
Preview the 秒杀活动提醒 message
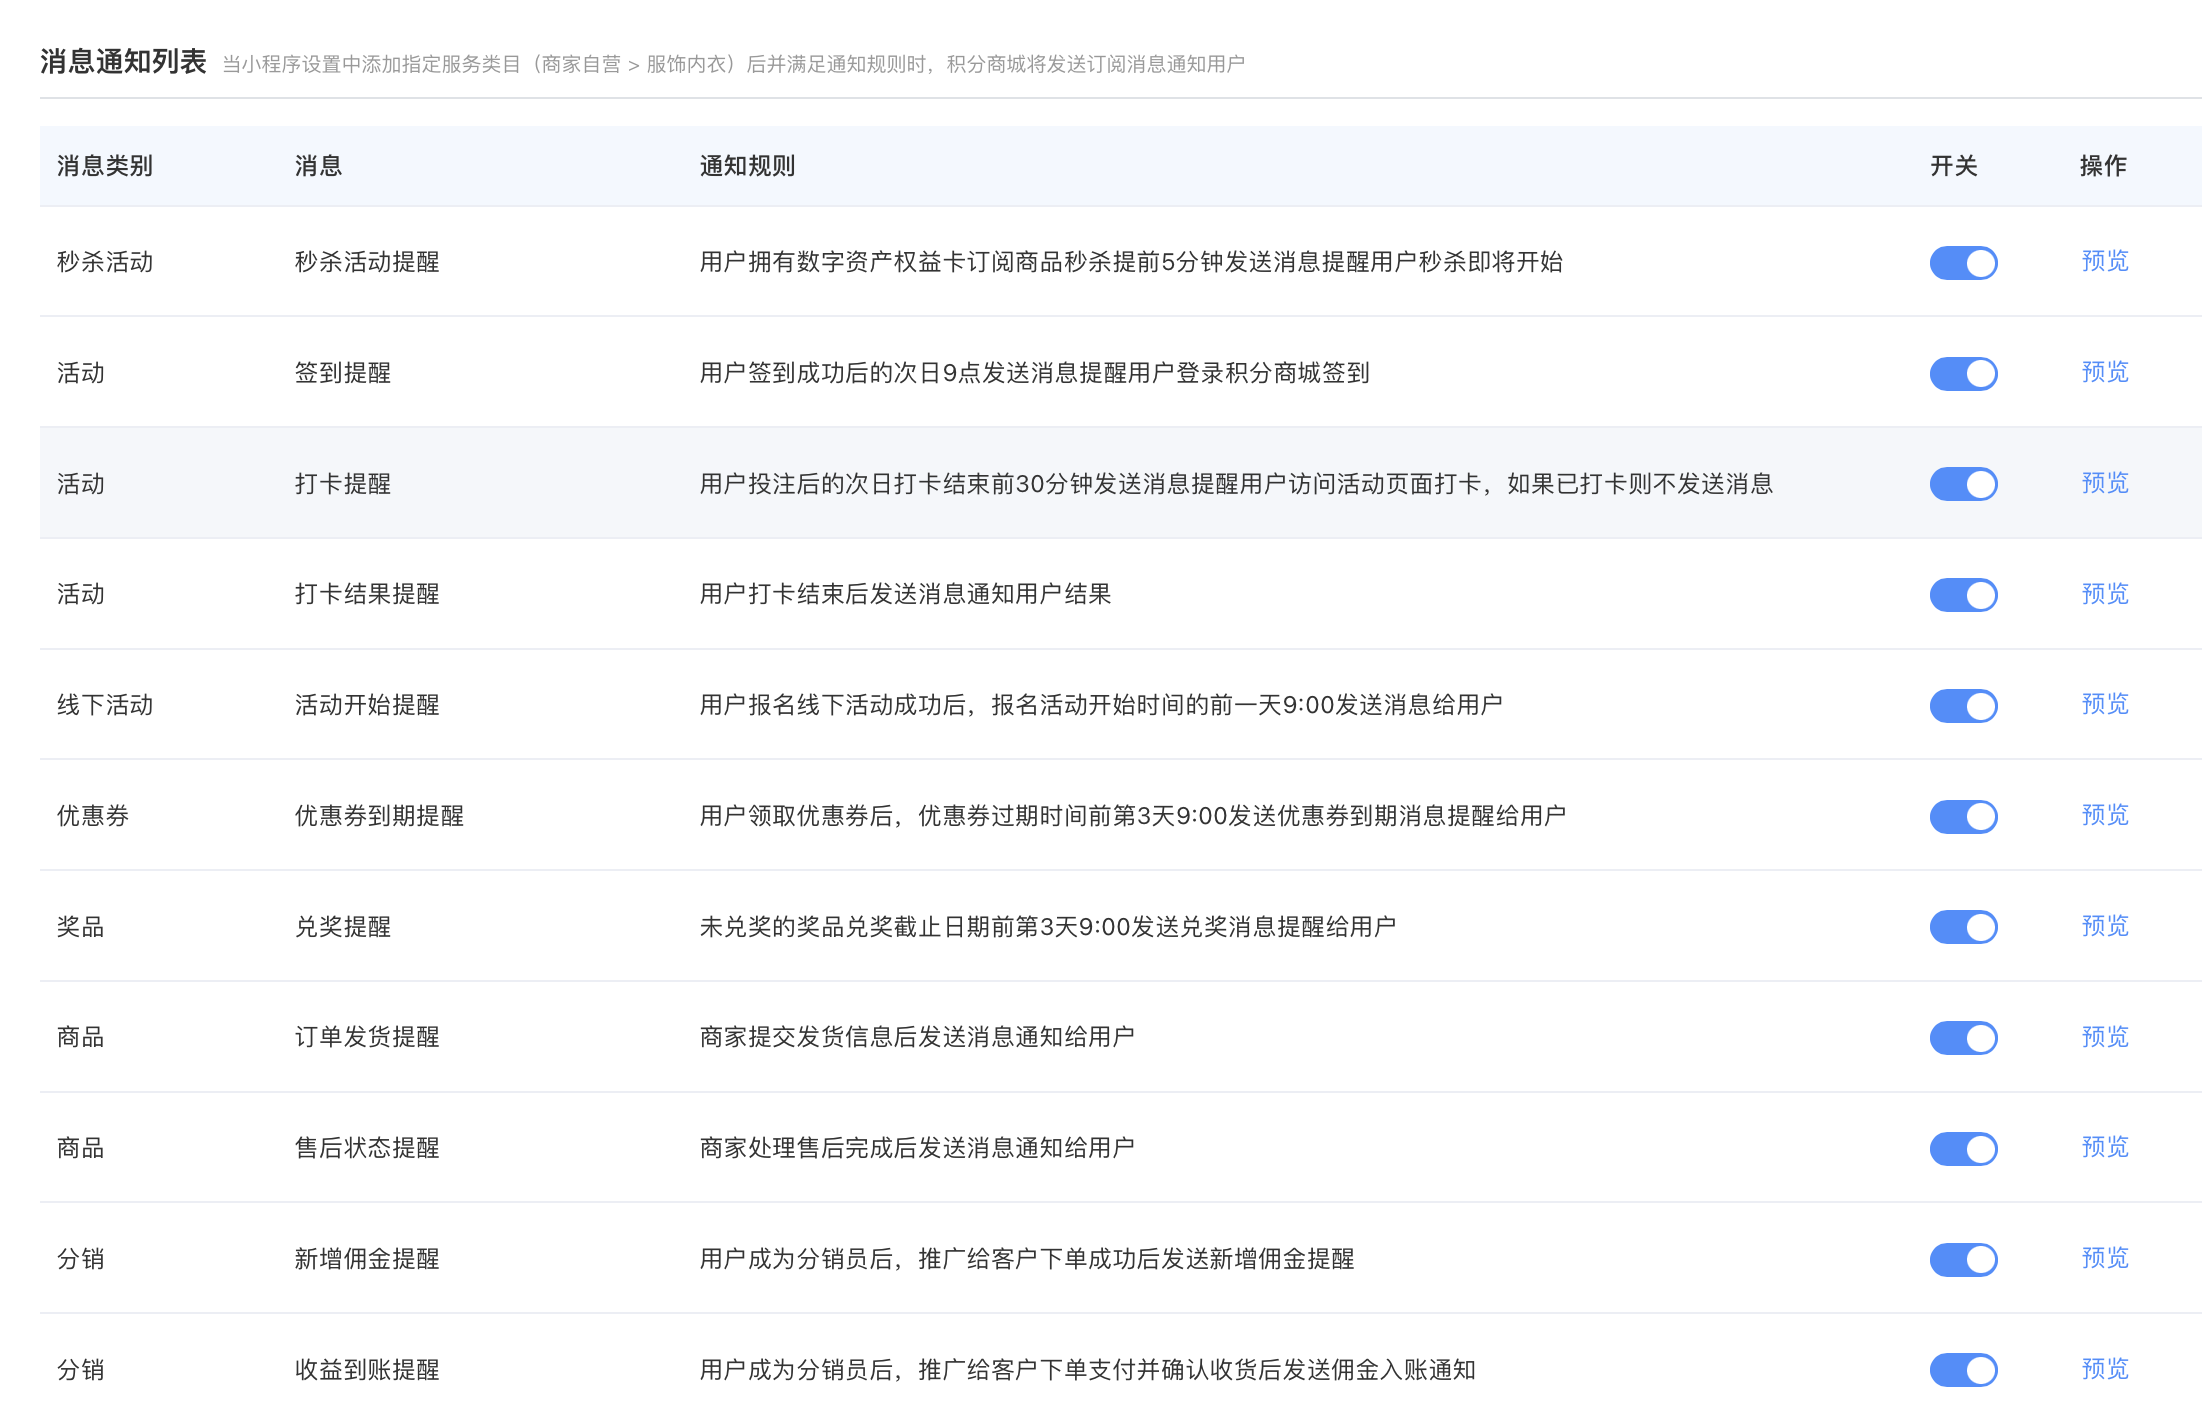(2105, 261)
